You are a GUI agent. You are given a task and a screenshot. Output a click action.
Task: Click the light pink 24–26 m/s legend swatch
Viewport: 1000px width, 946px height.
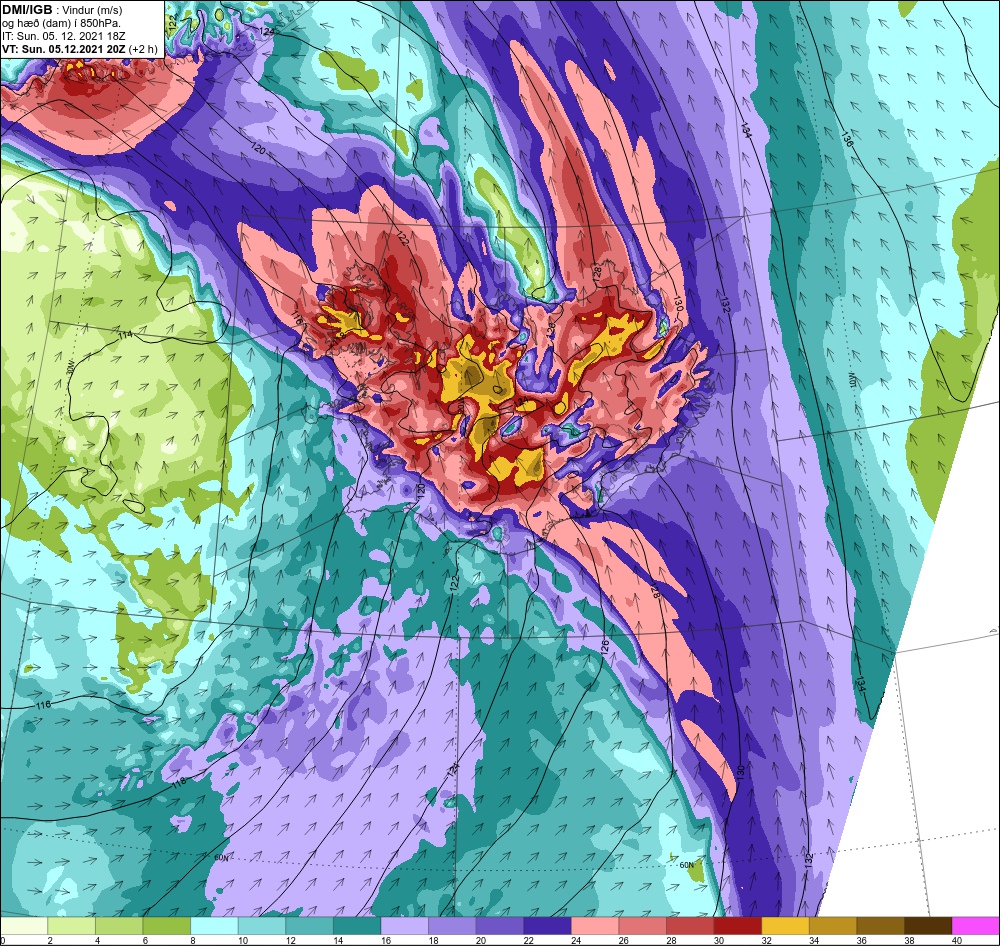[x=594, y=926]
